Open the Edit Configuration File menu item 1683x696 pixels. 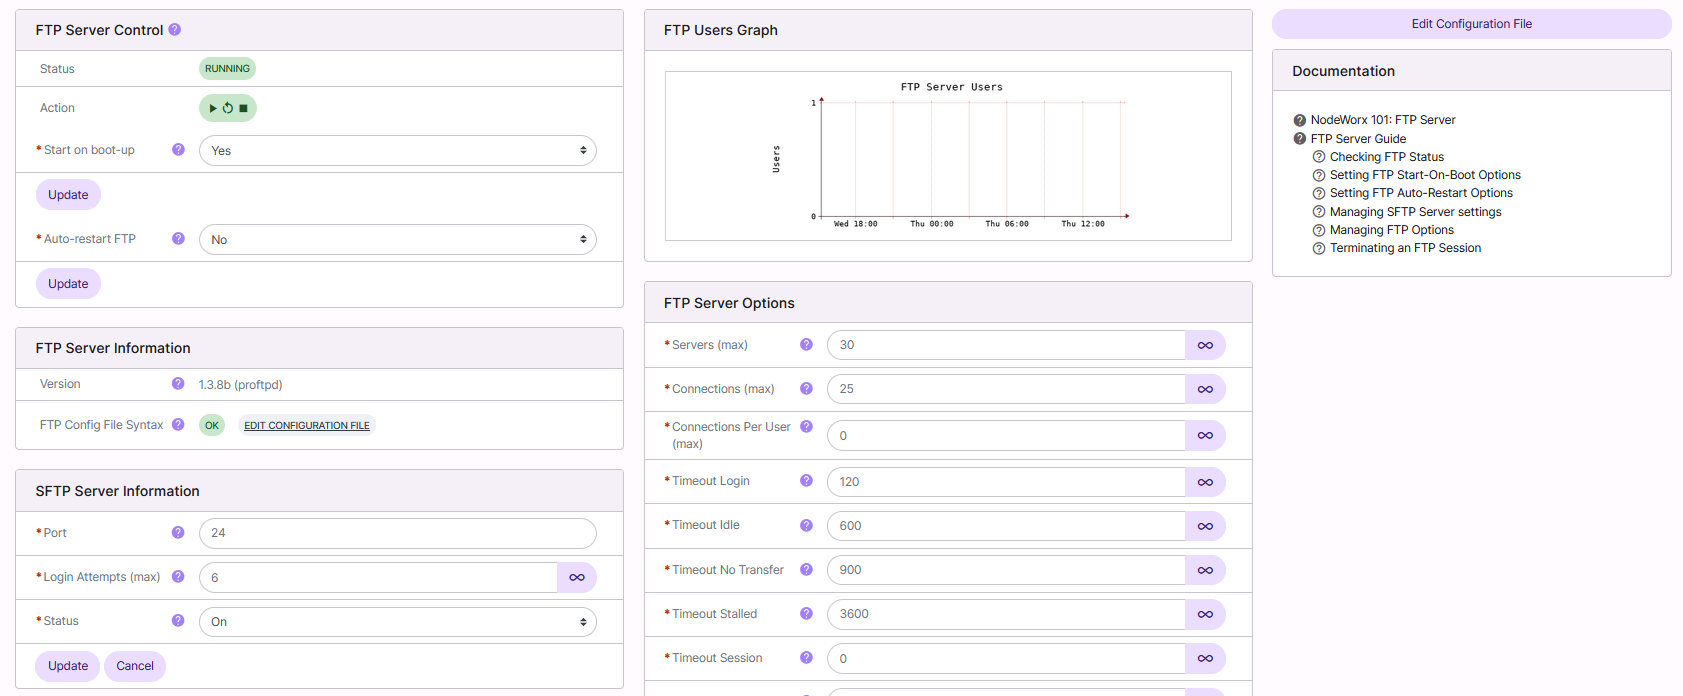(x=1471, y=24)
